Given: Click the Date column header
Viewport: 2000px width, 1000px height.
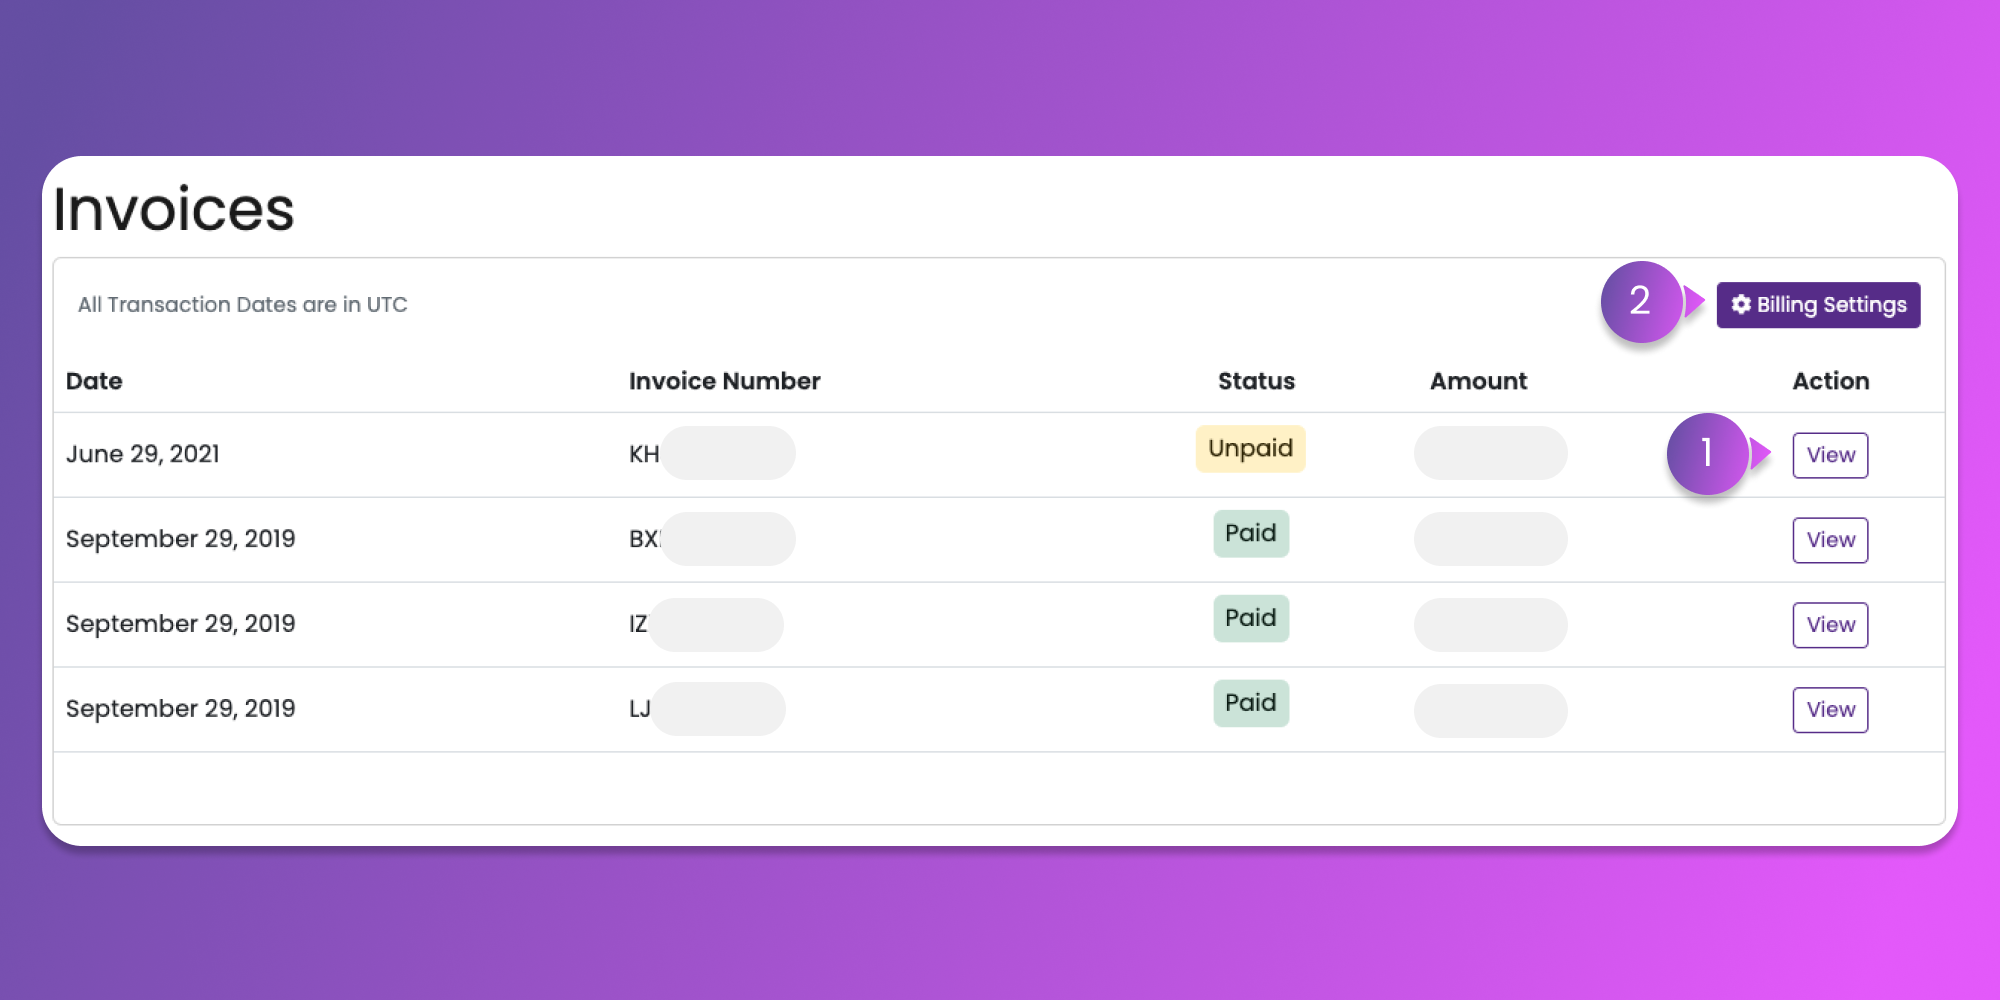Looking at the screenshot, I should coord(94,381).
